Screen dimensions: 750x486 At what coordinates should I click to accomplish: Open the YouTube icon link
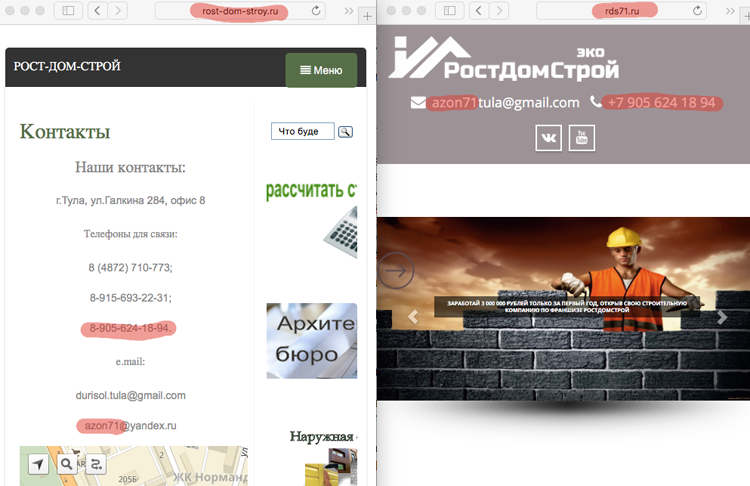(582, 138)
